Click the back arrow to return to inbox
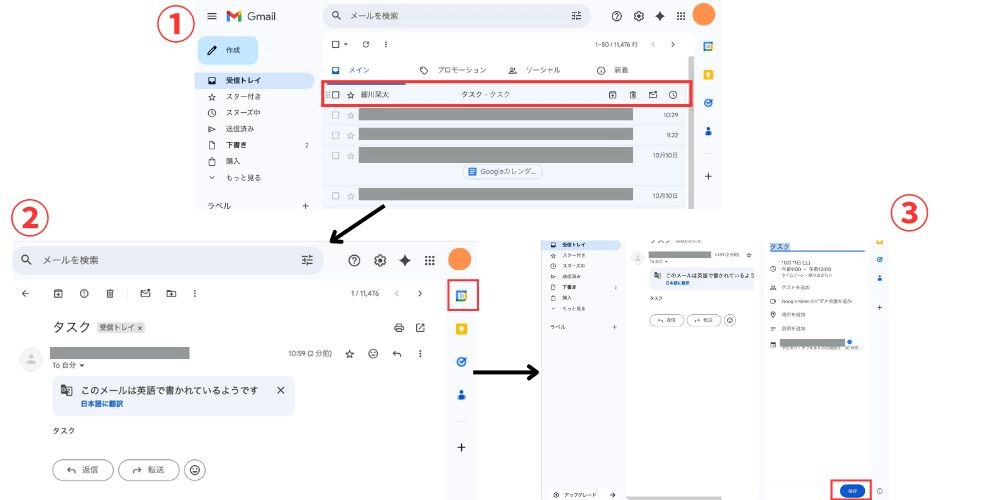The height and width of the screenshot is (500, 1000). [x=26, y=294]
